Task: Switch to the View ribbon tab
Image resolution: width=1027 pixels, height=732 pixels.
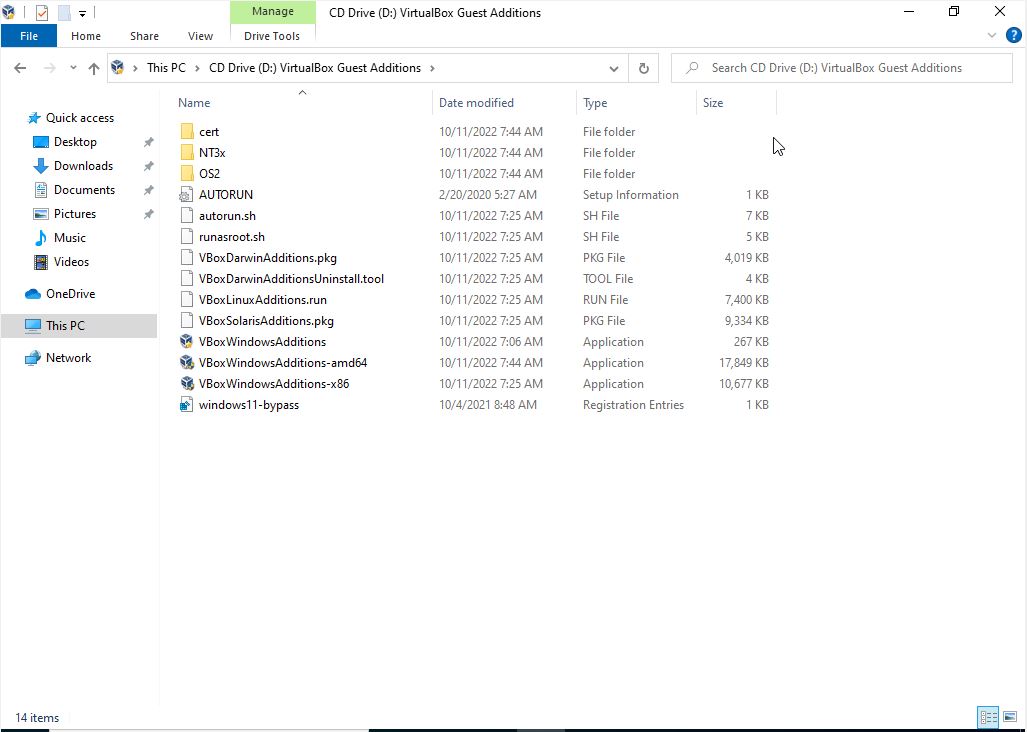Action: click(200, 36)
